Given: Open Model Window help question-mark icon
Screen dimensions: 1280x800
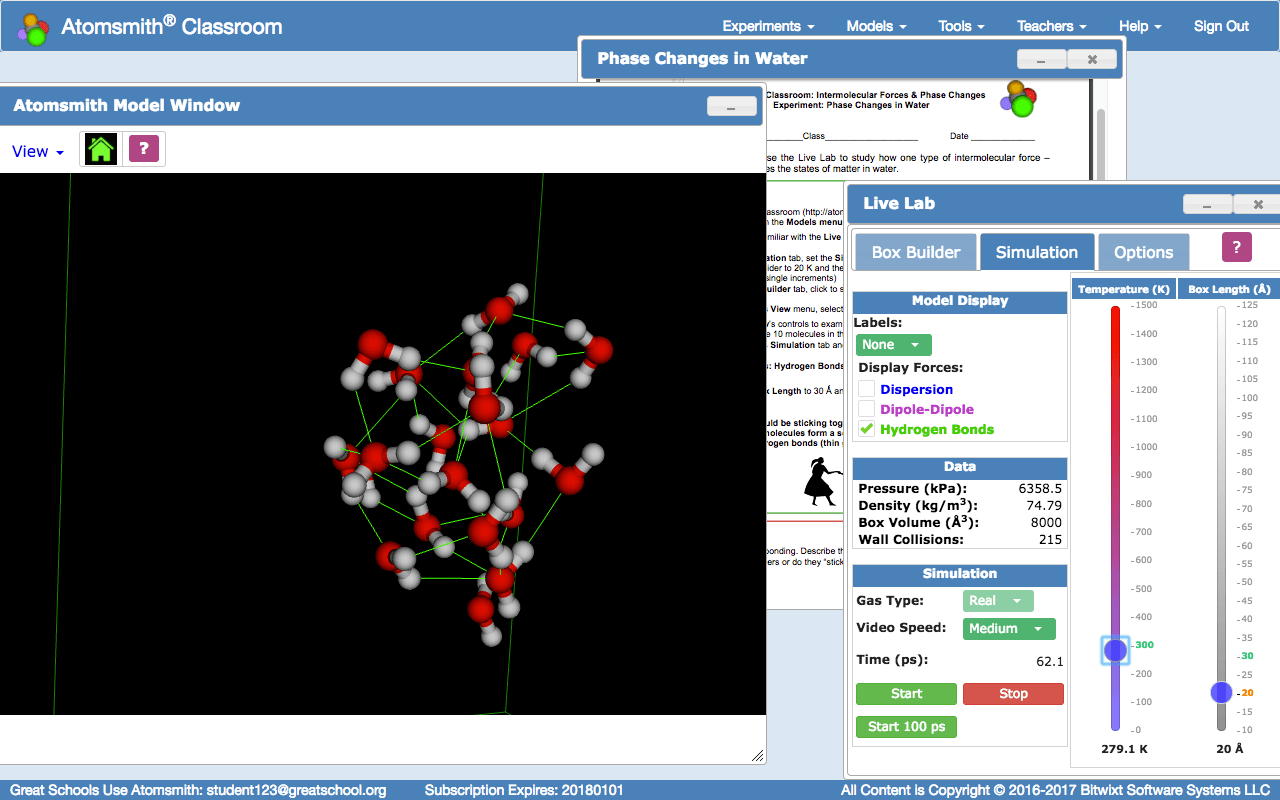Looking at the screenshot, I should click(144, 149).
